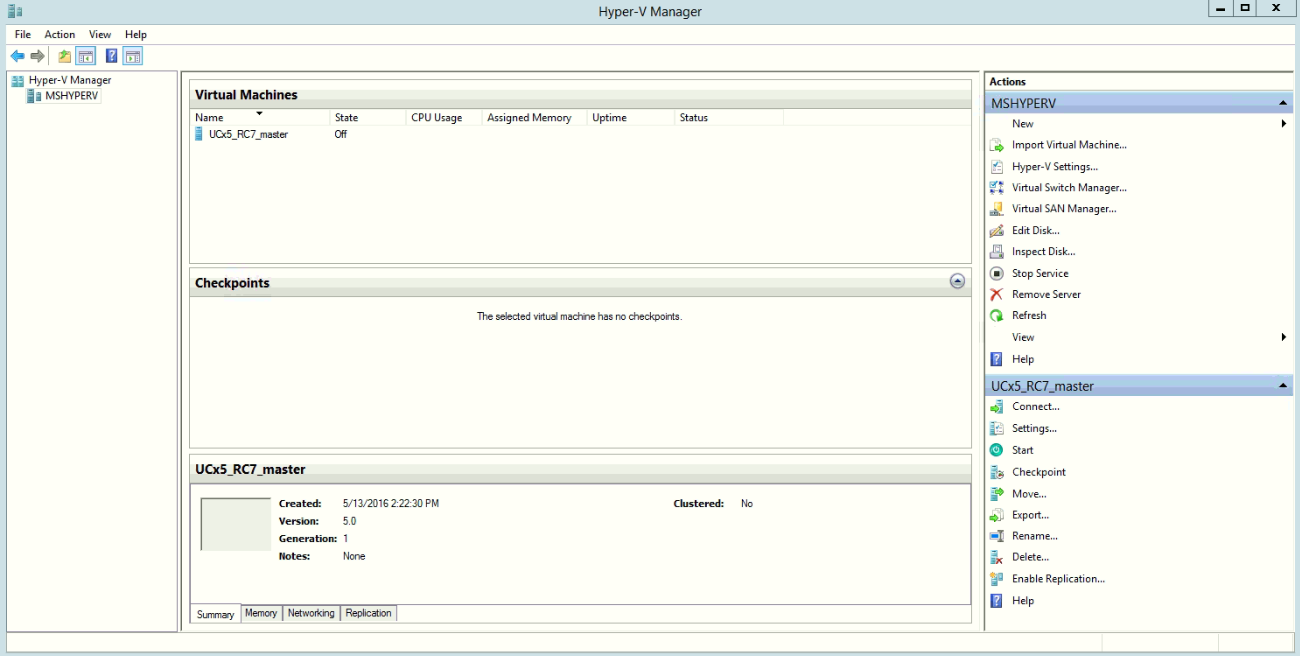Viewport: 1300px width, 656px height.
Task: Click the Created date 5/13/2016 2:22:30 PM
Action: tap(391, 504)
